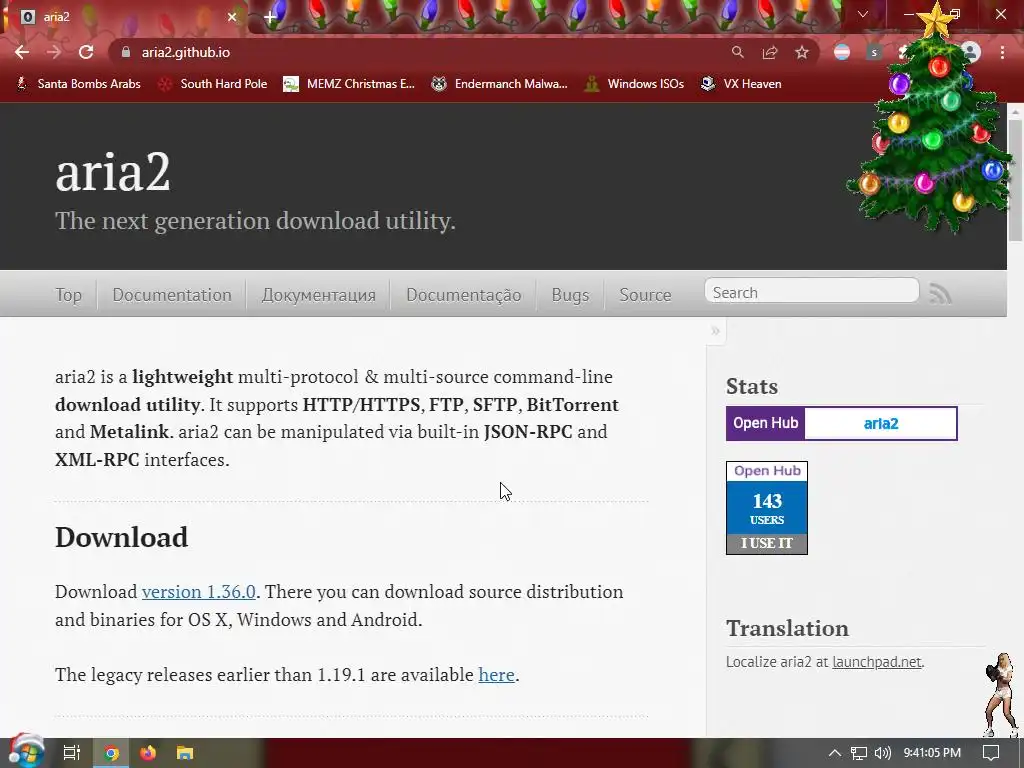Screen dimensions: 1024x768
Task: Click the address bar URL aria2.github.io
Action: pos(185,52)
